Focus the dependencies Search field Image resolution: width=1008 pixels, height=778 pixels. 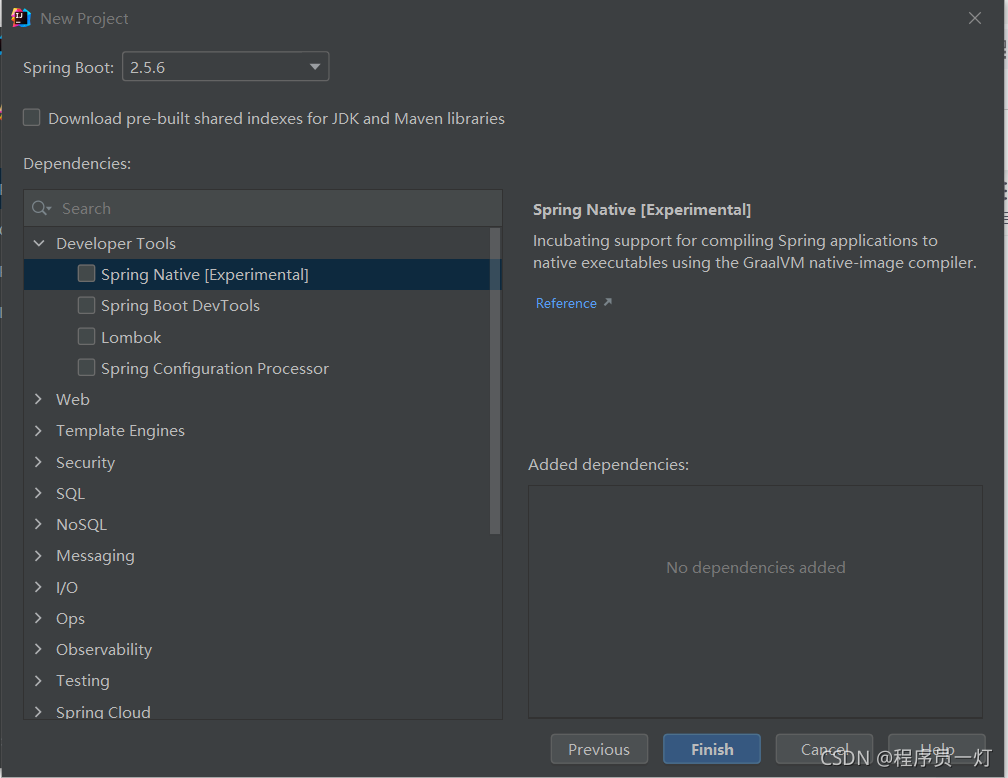263,208
